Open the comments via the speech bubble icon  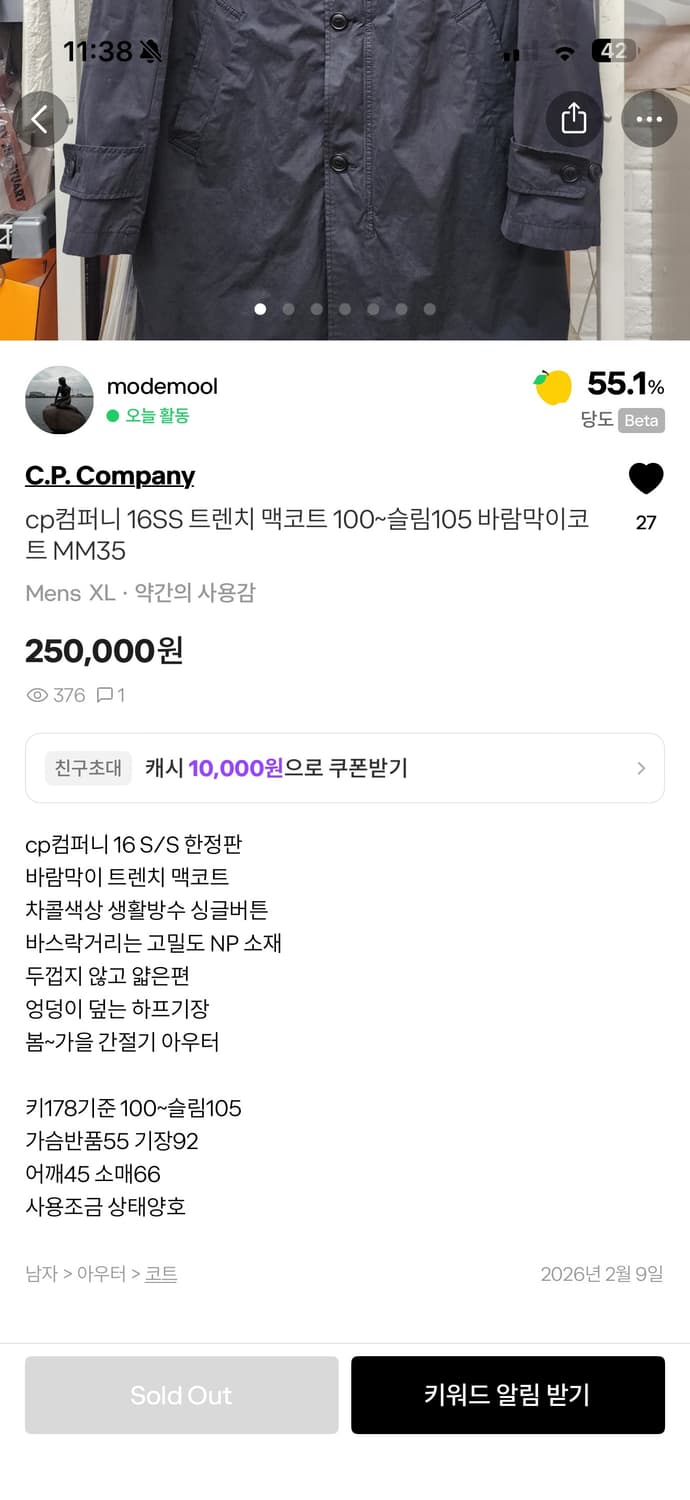click(x=105, y=695)
